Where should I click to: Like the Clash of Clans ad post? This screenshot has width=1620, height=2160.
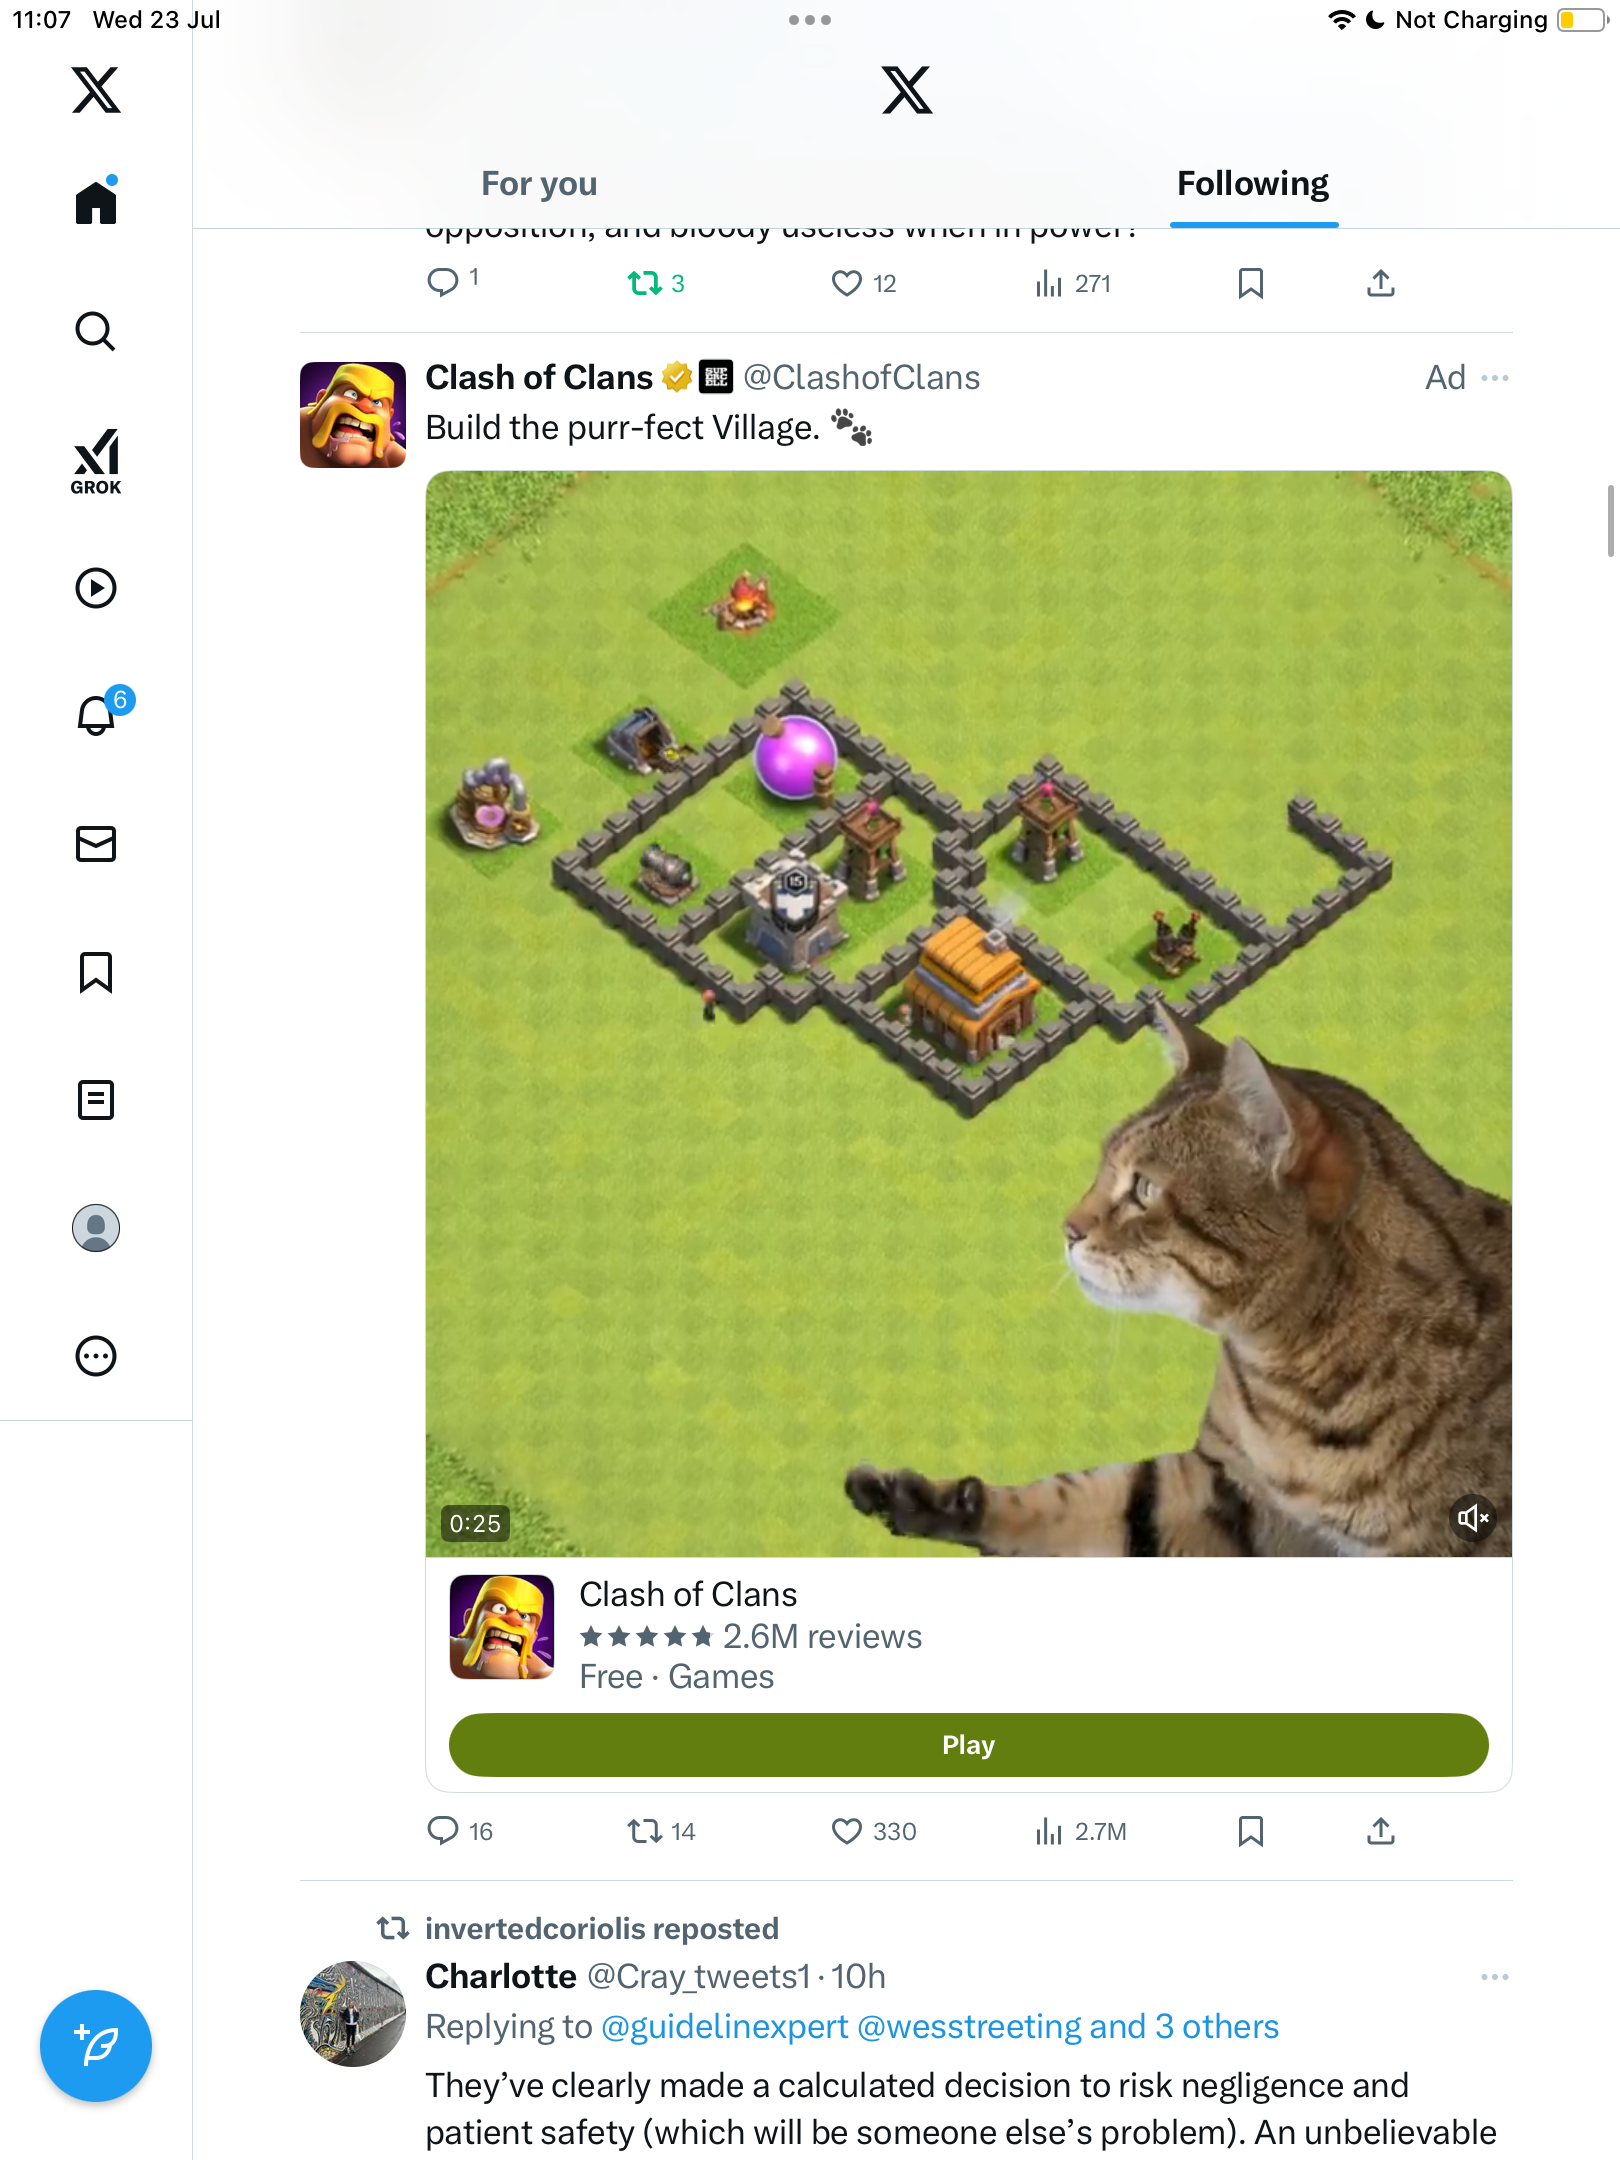click(x=847, y=1831)
